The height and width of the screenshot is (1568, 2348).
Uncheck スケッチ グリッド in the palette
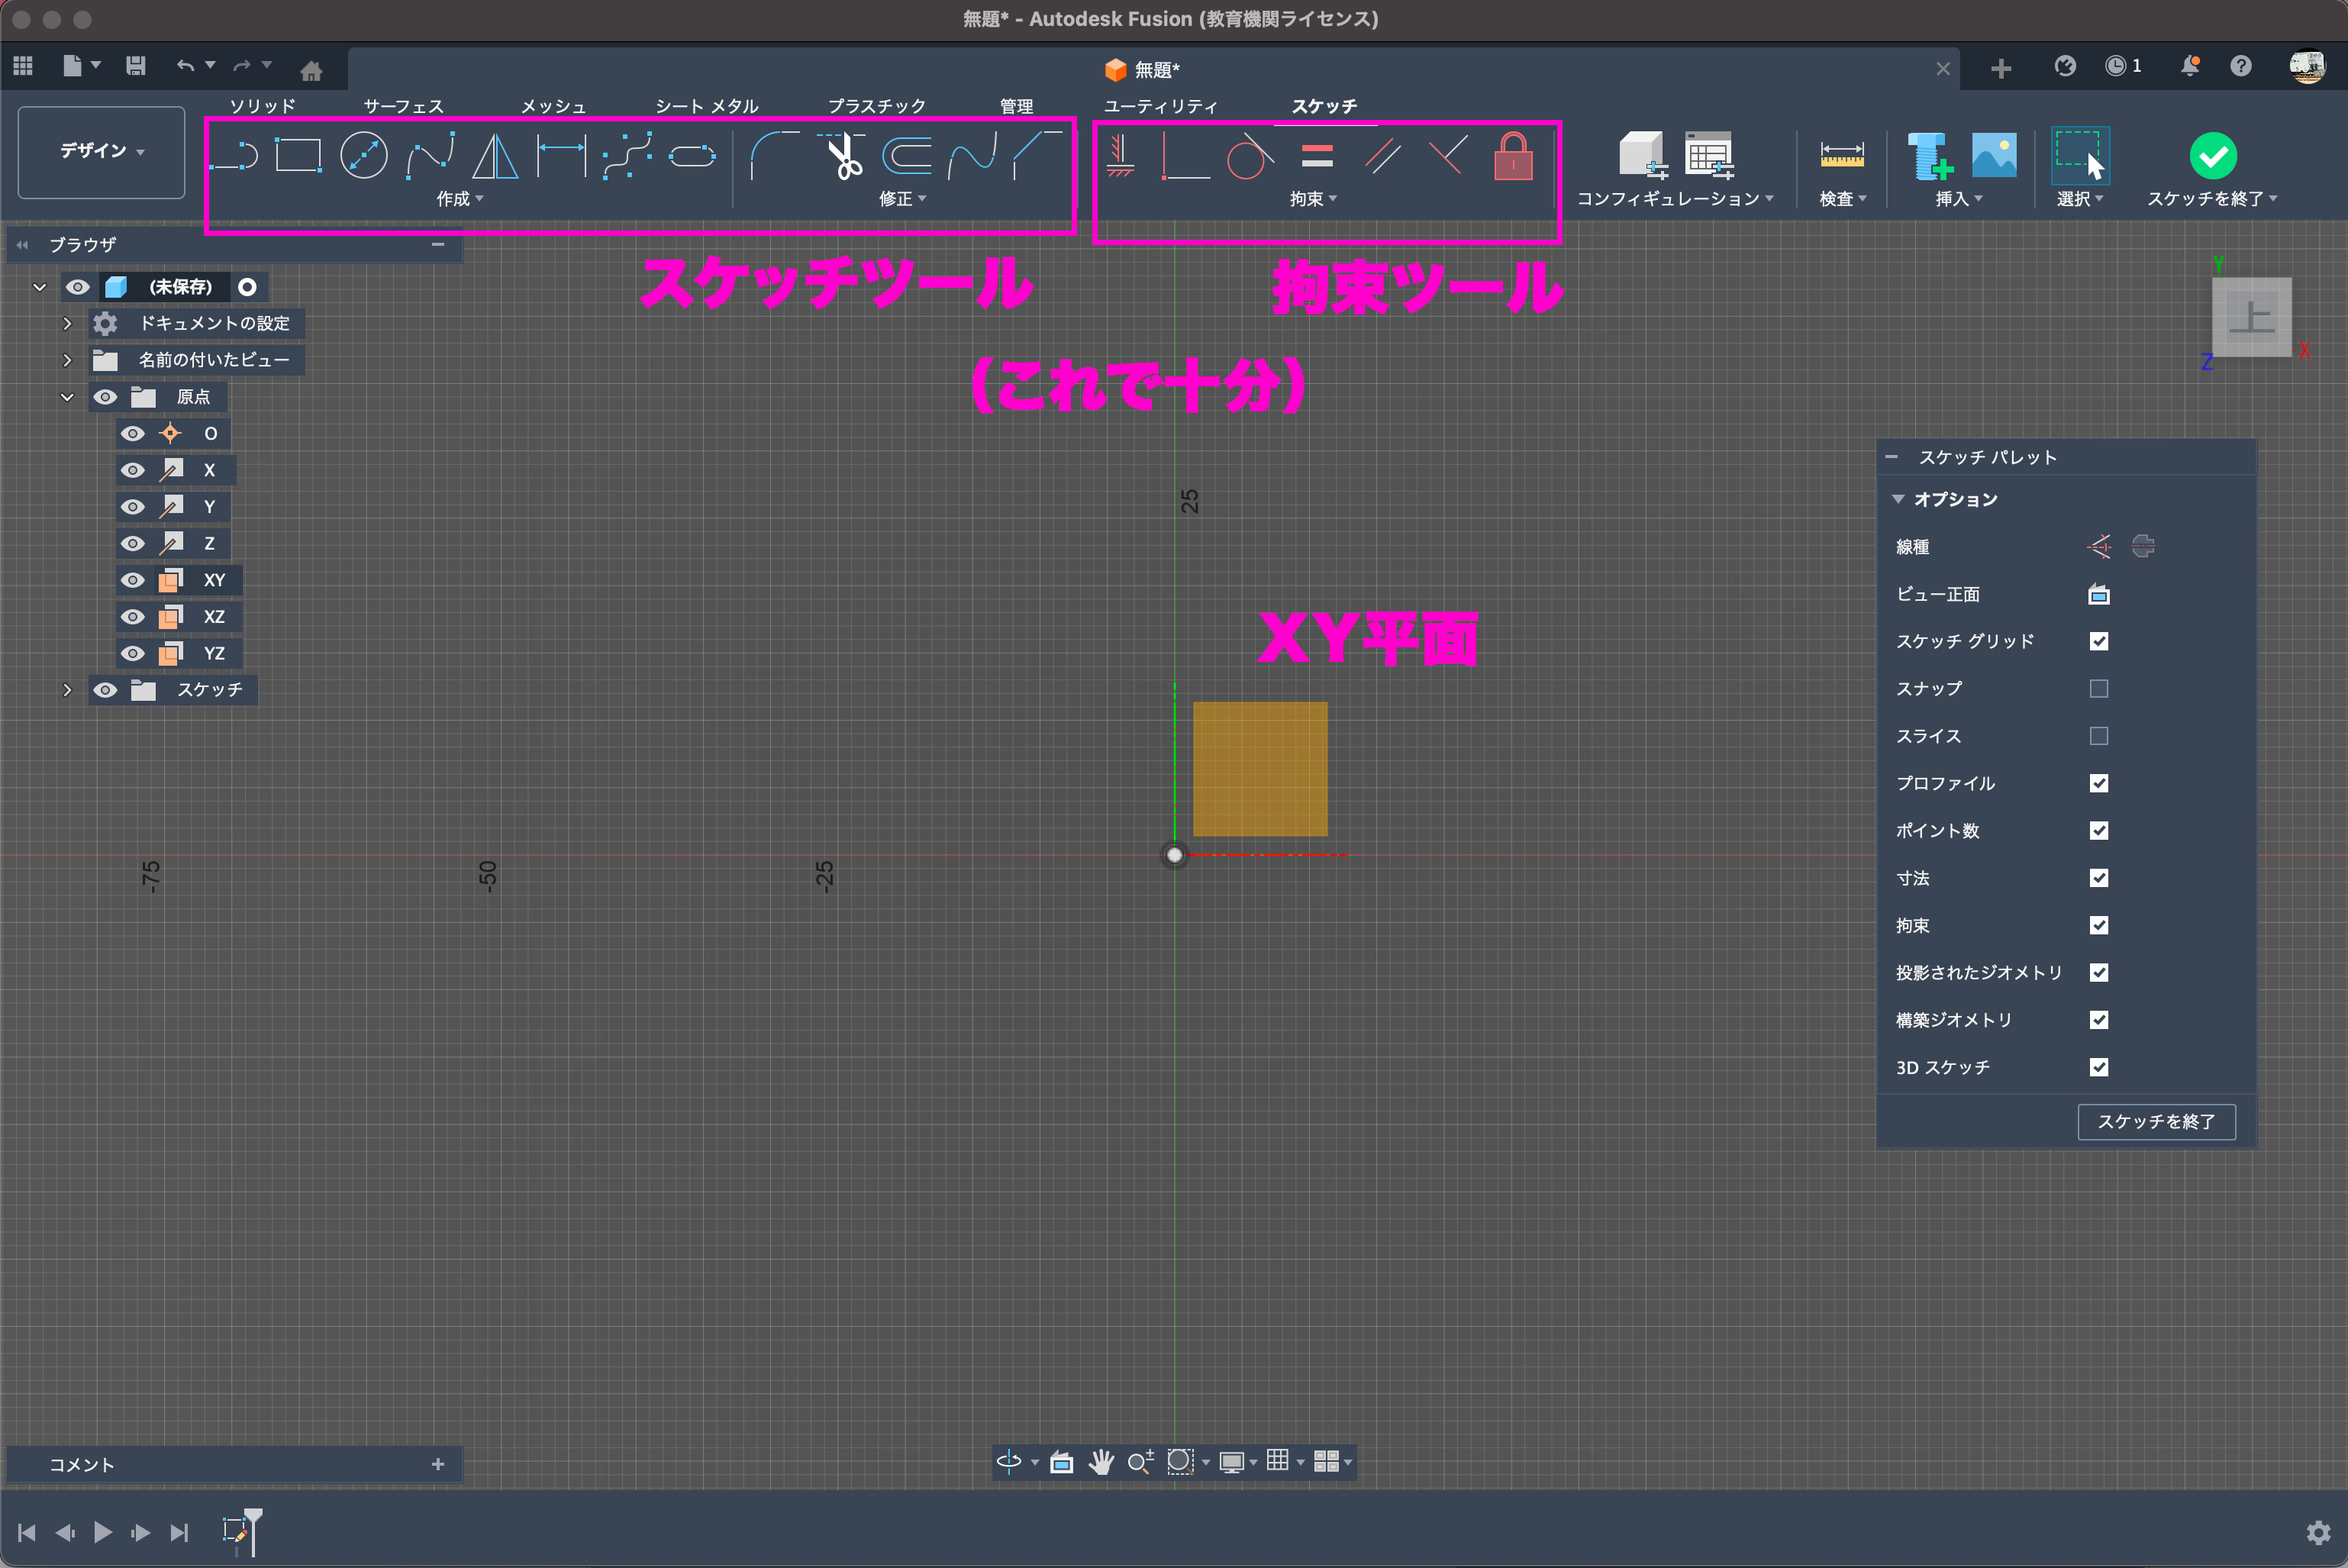click(2098, 641)
